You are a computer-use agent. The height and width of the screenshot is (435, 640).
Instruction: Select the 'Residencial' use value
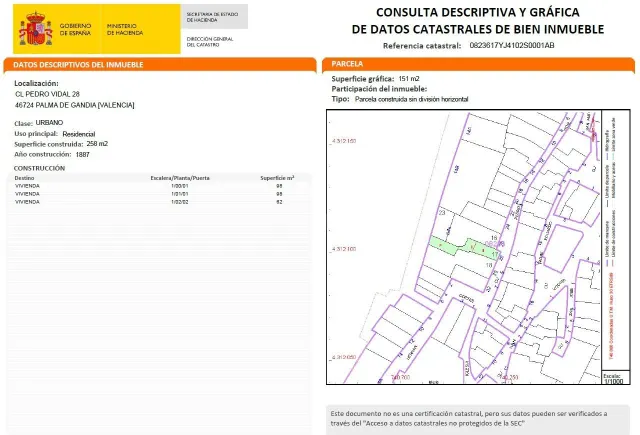79,134
